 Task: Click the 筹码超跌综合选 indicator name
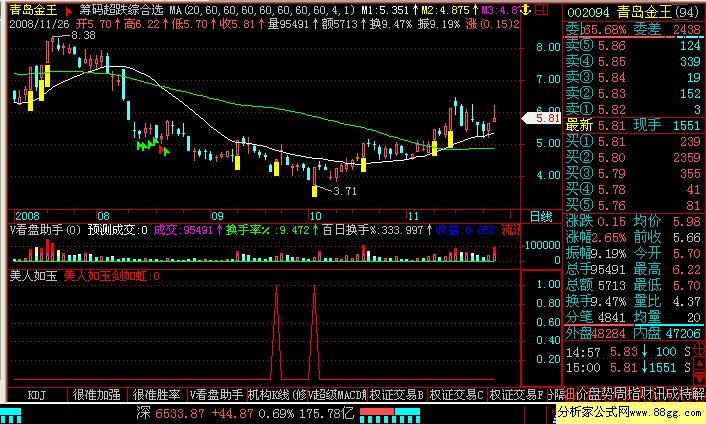pos(121,10)
